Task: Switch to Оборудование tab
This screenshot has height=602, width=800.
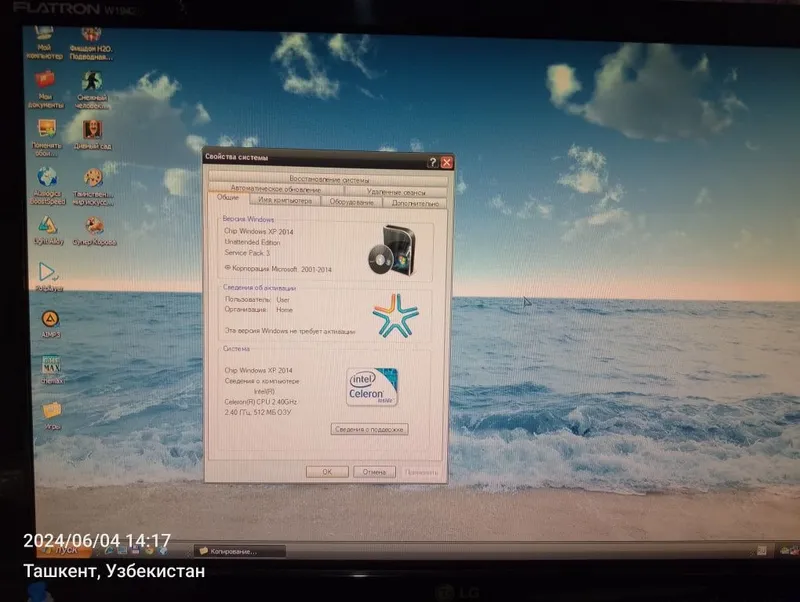Action: [352, 202]
